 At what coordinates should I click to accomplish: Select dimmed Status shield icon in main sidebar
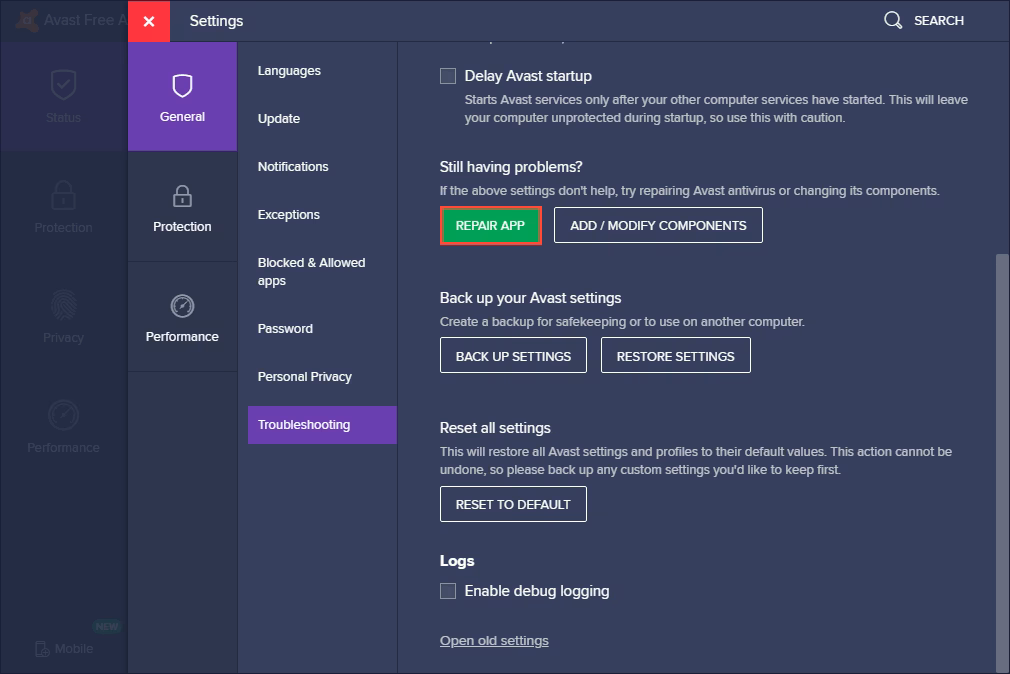click(63, 85)
